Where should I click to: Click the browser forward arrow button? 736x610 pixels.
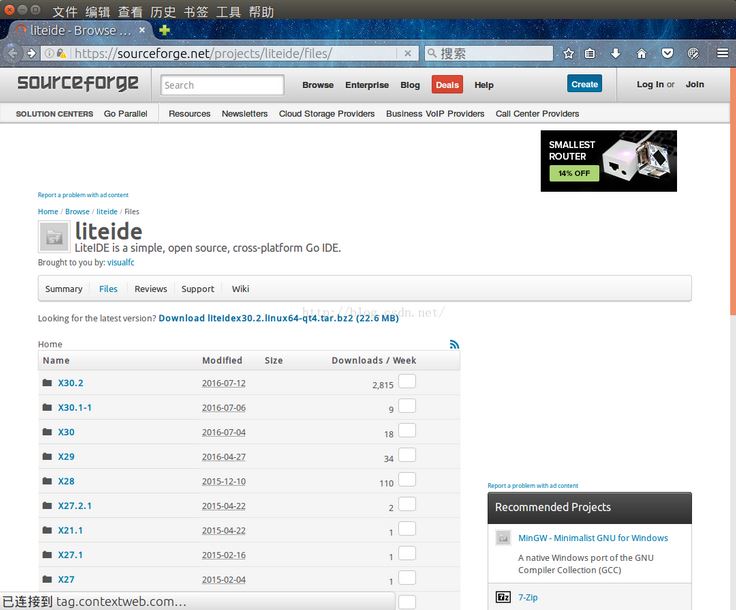pyautogui.click(x=31, y=53)
